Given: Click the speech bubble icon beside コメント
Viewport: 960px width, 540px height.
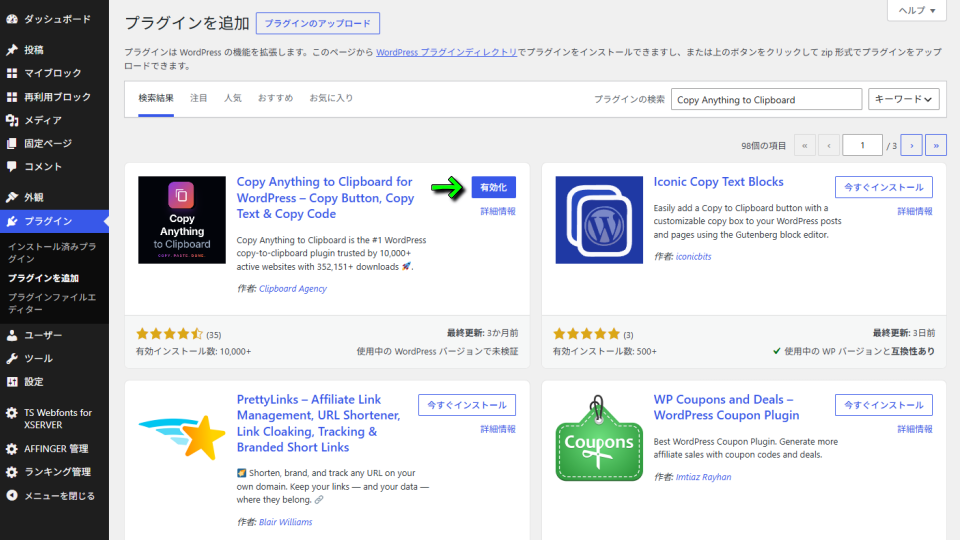Looking at the screenshot, I should point(12,167).
